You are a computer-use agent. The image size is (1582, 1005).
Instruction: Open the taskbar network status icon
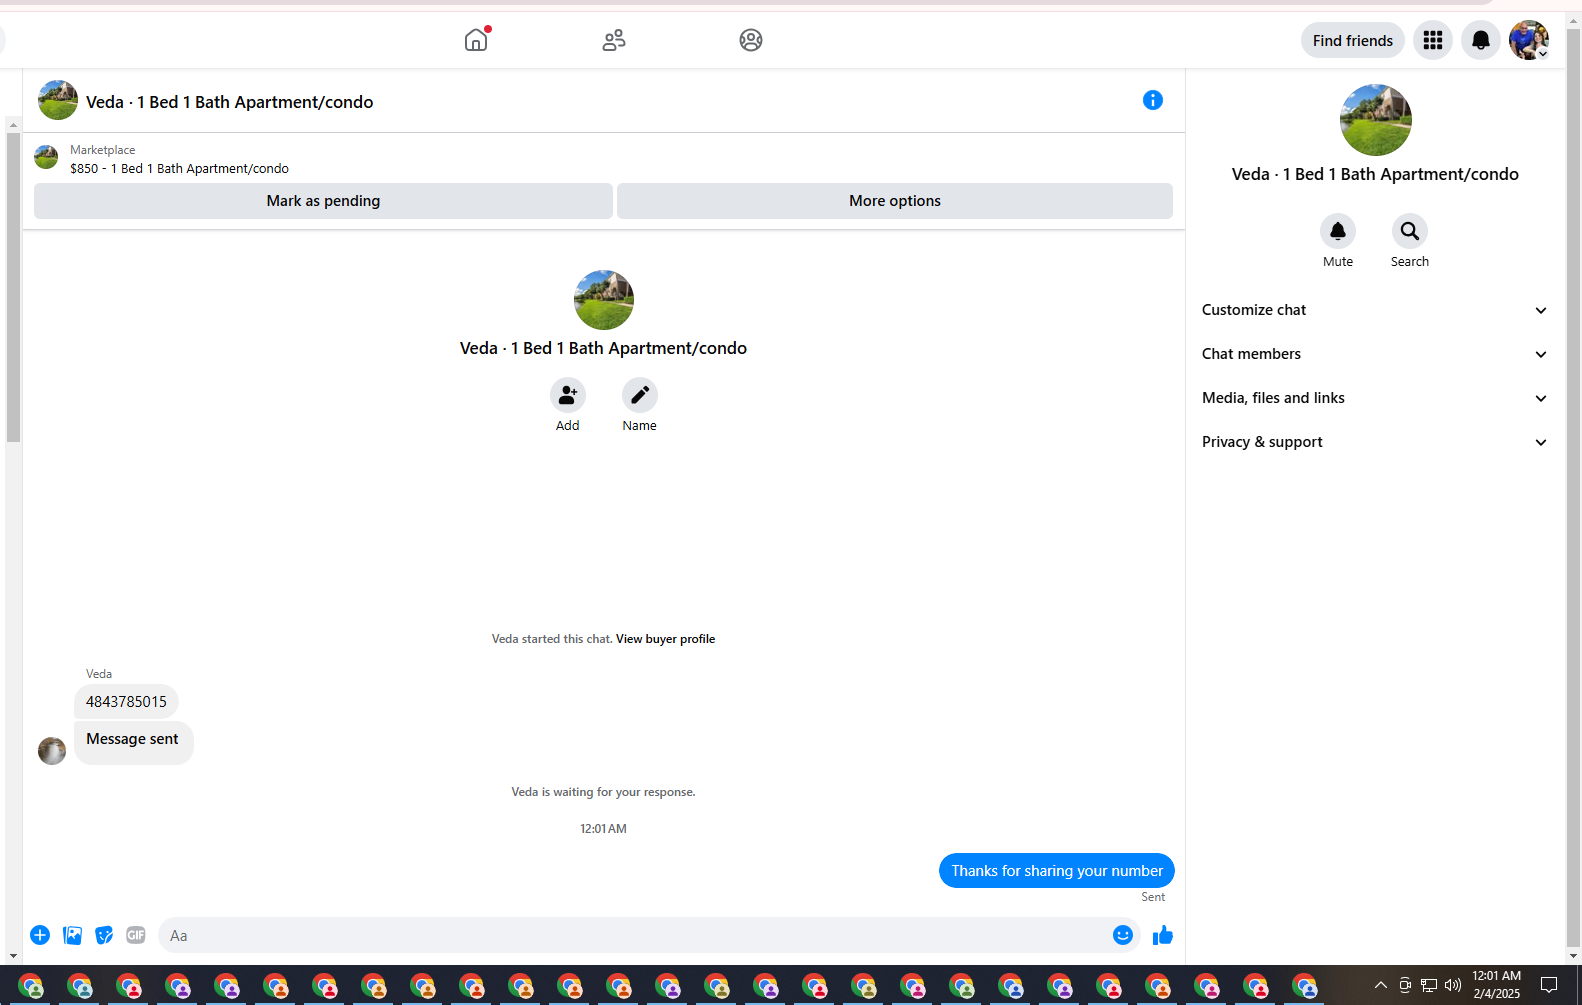point(1429,985)
